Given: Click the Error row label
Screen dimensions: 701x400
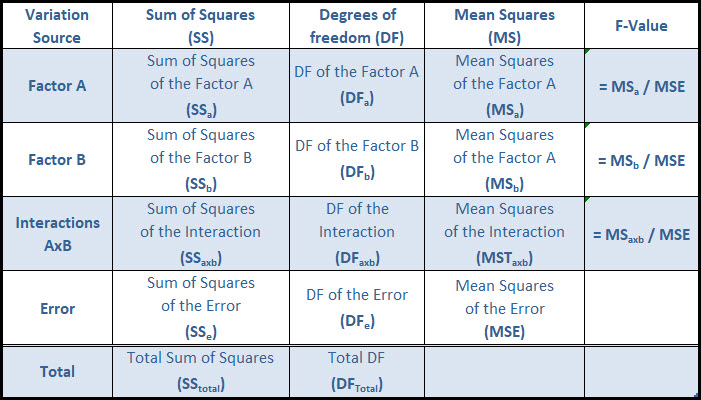Looking at the screenshot, I should pyautogui.click(x=57, y=307).
